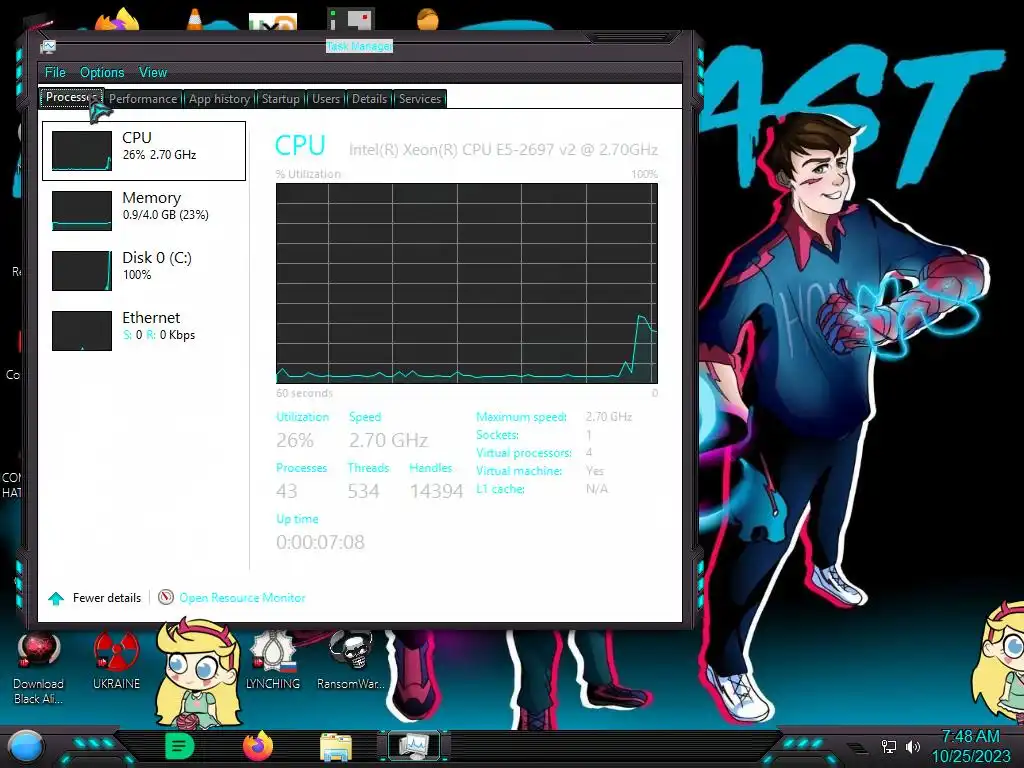Open the File menu
This screenshot has width=1024, height=768.
pos(55,72)
